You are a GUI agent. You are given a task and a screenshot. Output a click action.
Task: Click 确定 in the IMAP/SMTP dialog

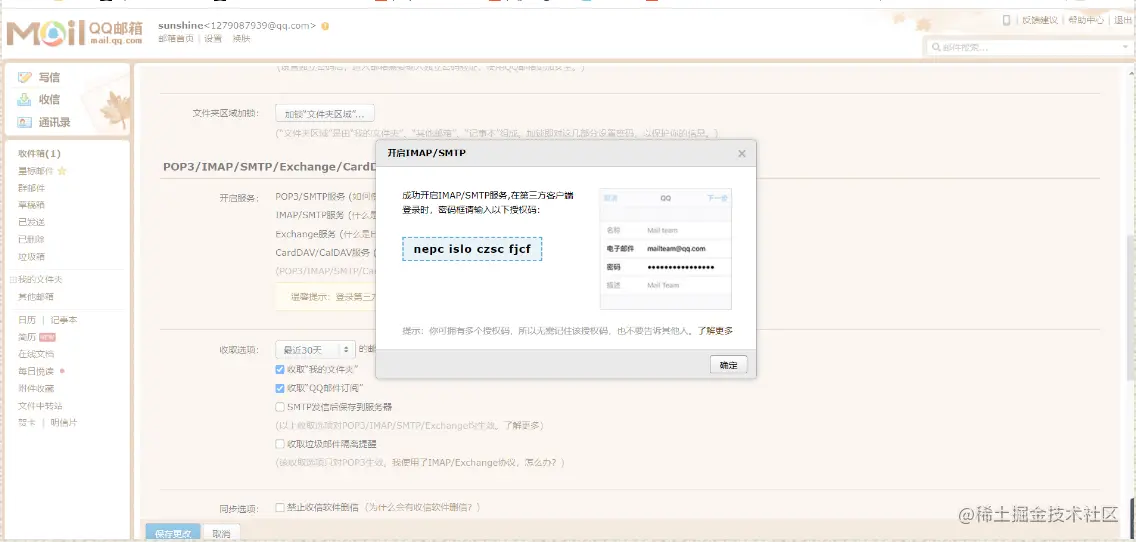[x=728, y=364]
